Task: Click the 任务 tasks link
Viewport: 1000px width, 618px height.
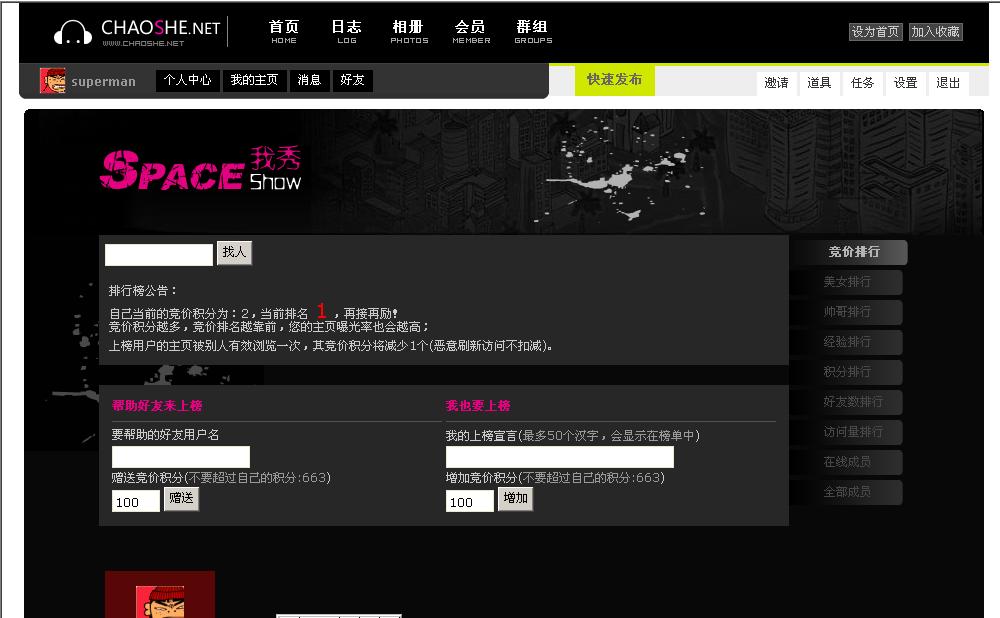Action: pyautogui.click(x=862, y=83)
